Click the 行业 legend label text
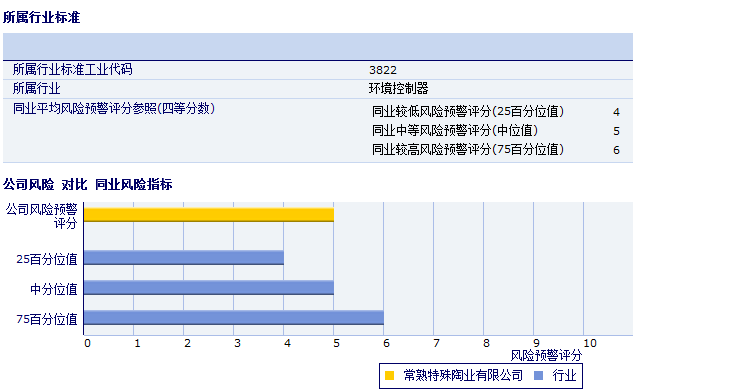The width and height of the screenshot is (747, 389). (565, 376)
